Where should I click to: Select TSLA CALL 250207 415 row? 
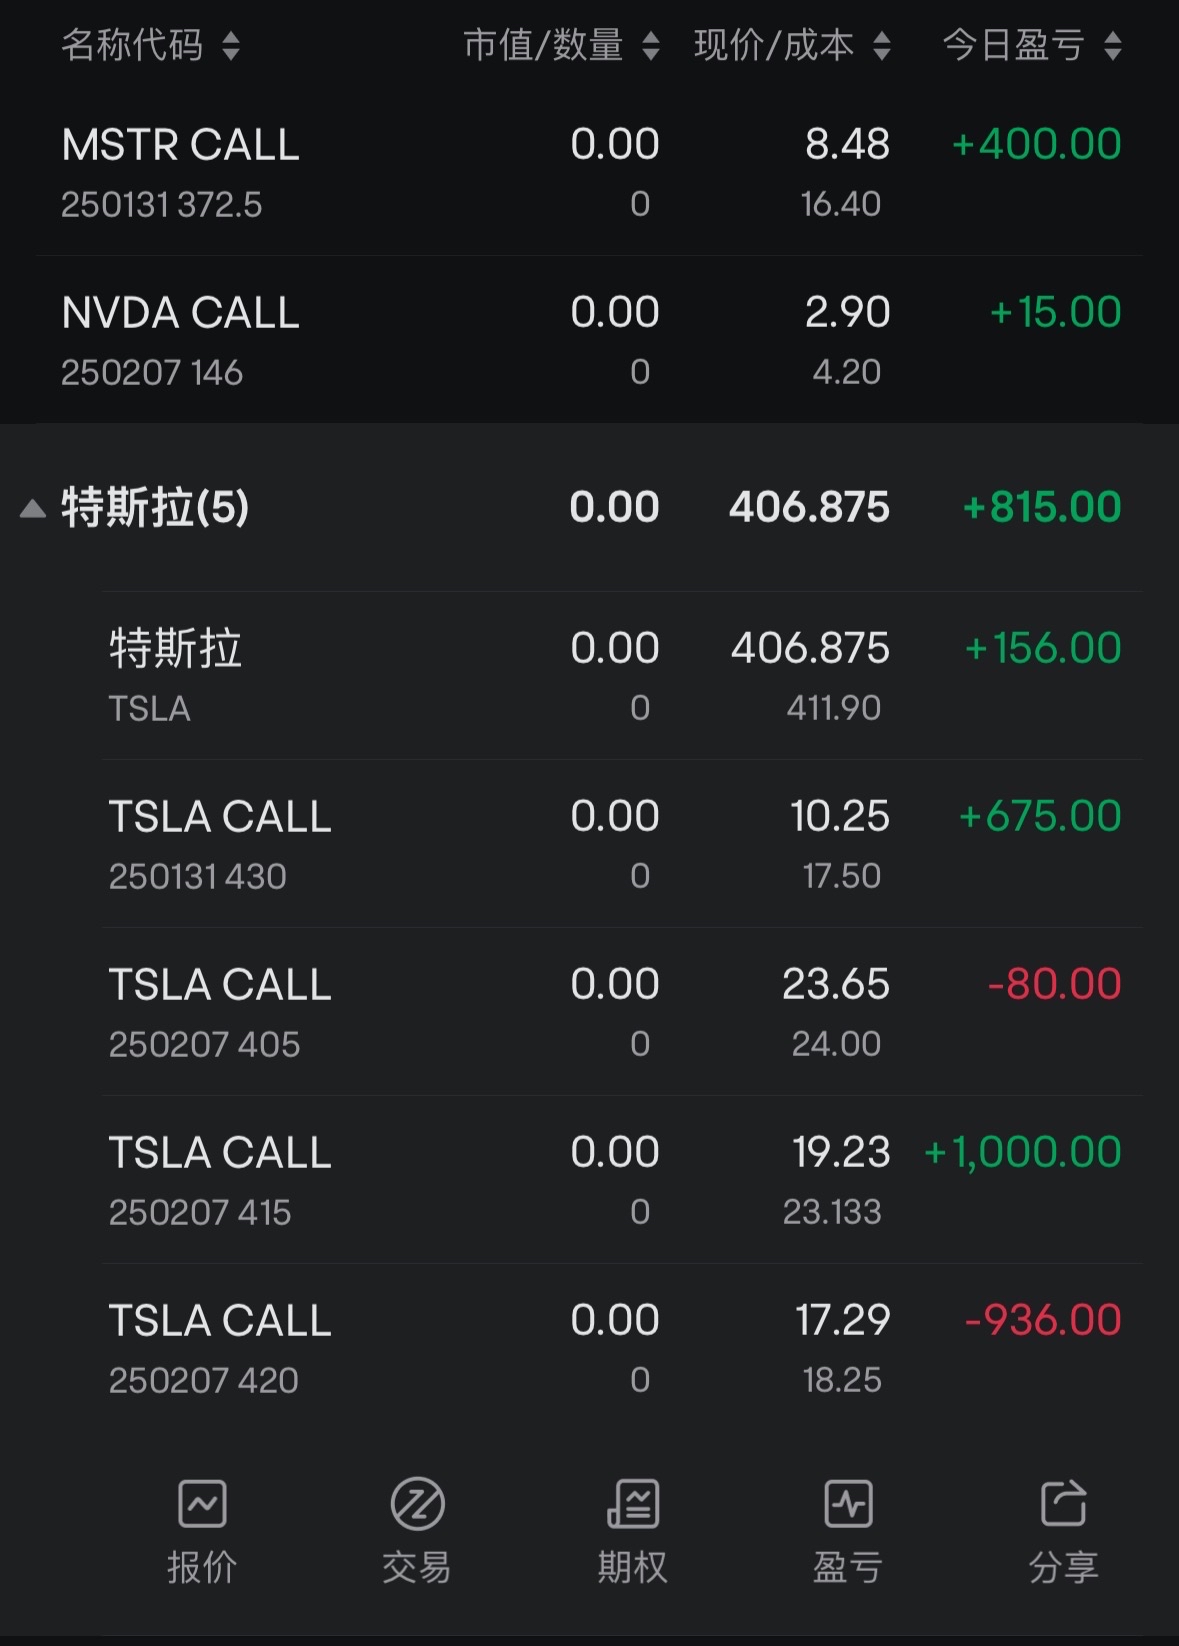click(622, 1179)
